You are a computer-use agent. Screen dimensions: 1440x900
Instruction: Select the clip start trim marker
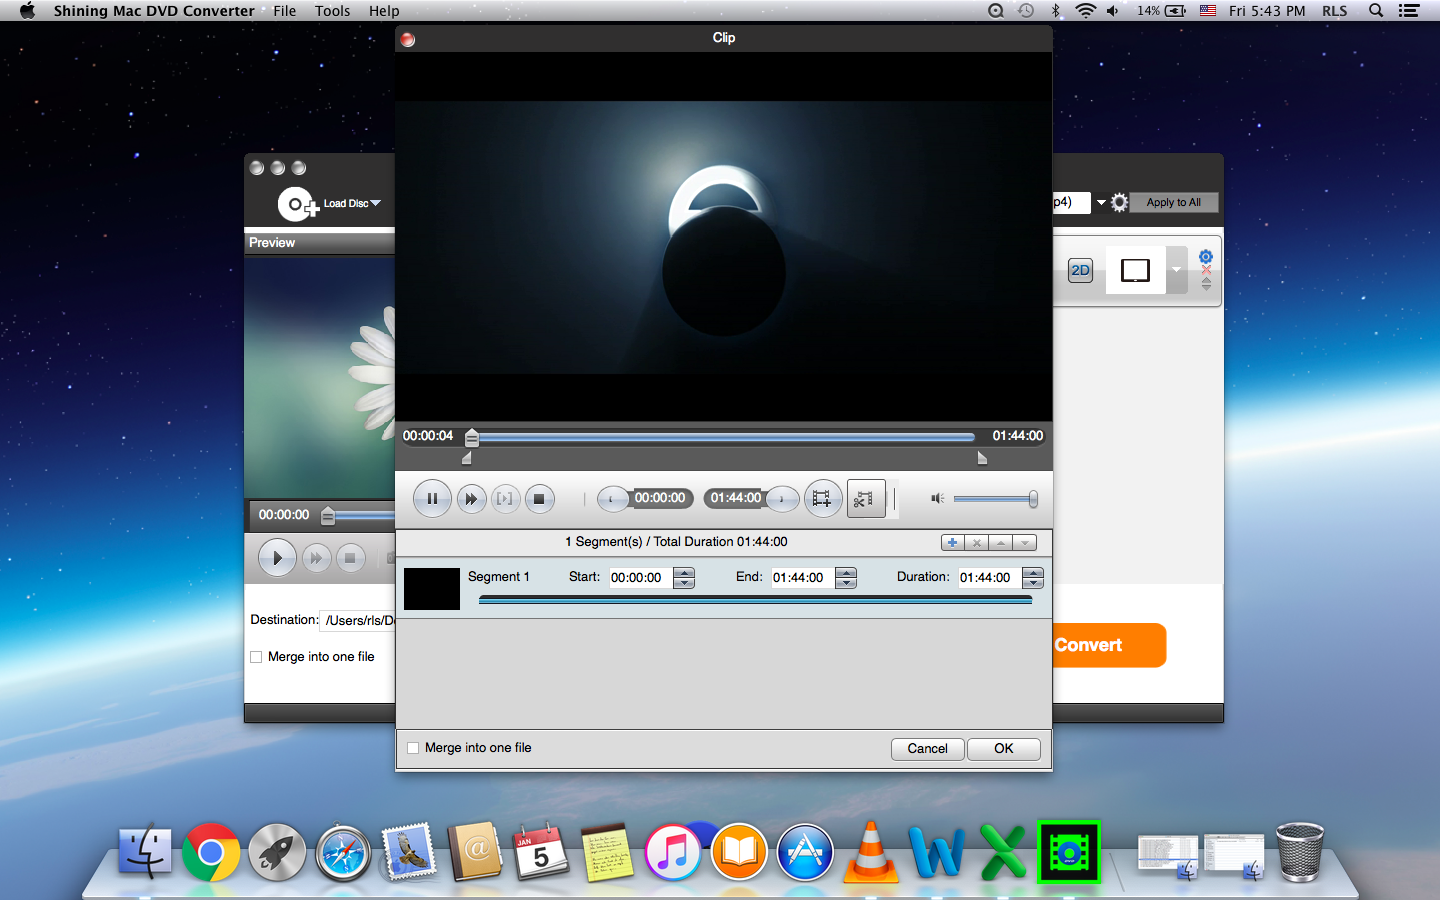click(x=466, y=458)
